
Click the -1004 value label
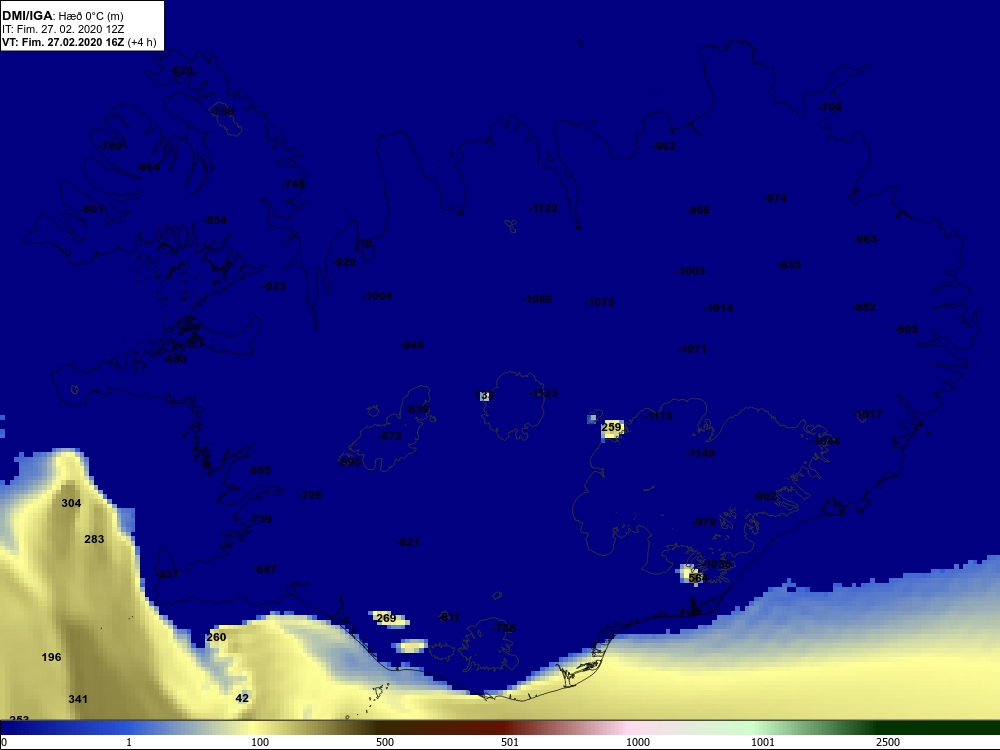pos(378,296)
